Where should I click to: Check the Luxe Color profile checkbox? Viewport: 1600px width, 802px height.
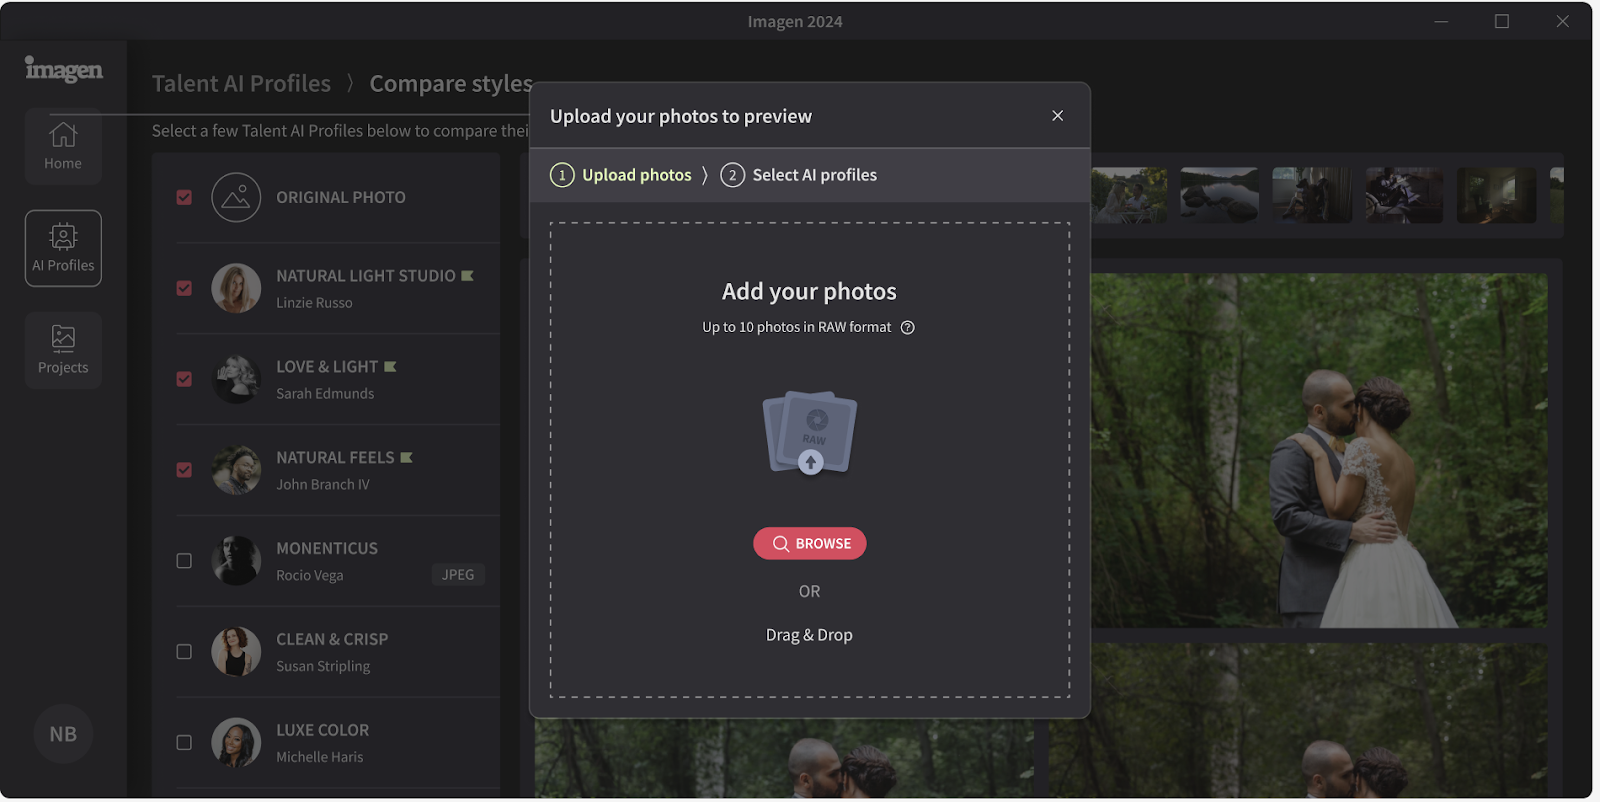pyautogui.click(x=184, y=743)
